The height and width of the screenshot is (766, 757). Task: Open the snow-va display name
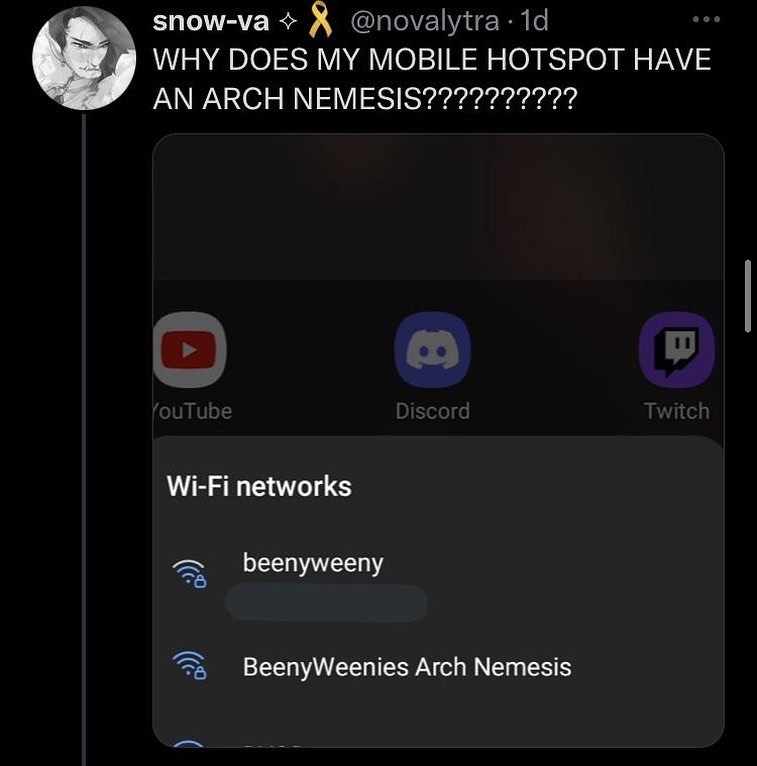[210, 21]
